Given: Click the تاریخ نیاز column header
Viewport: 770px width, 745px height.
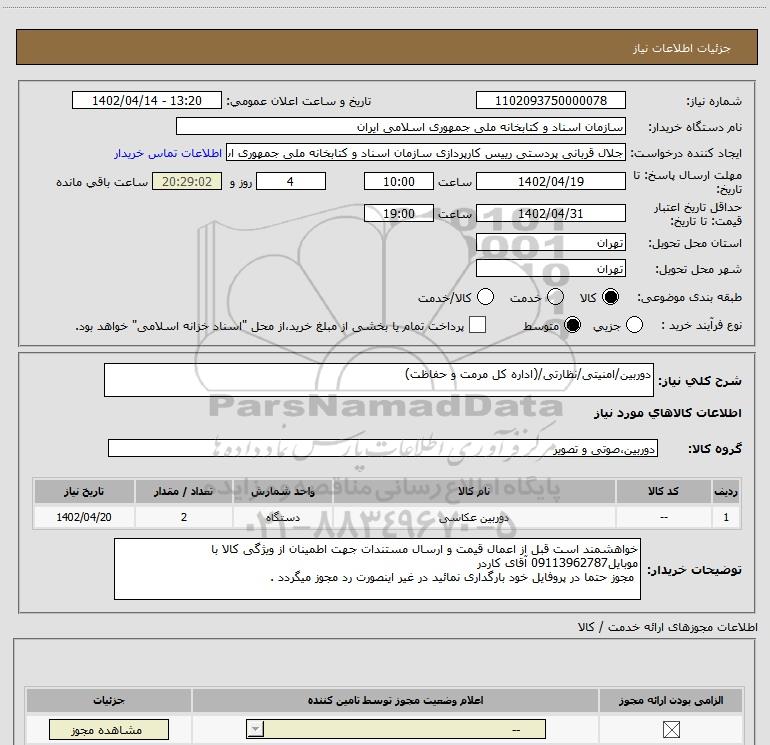Looking at the screenshot, I should coord(84,492).
